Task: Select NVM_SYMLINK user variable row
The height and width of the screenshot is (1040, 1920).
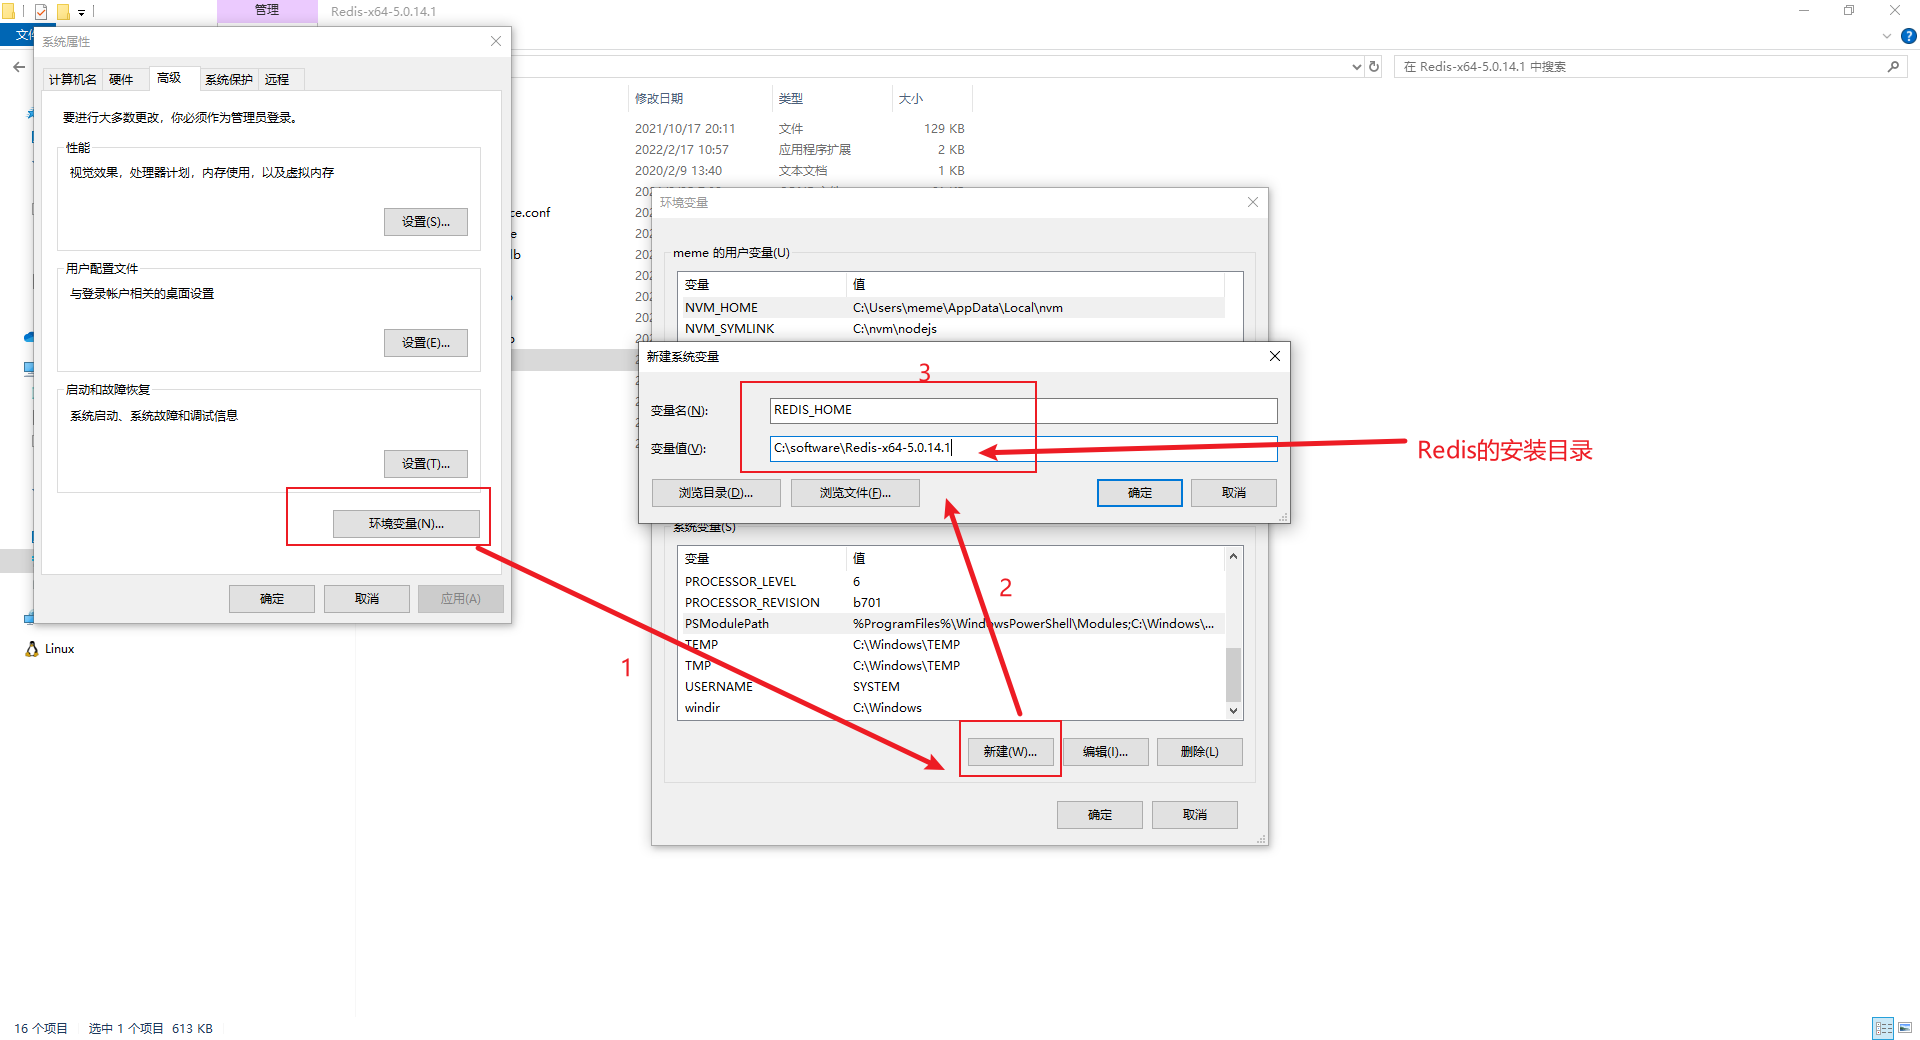Action: (x=952, y=329)
